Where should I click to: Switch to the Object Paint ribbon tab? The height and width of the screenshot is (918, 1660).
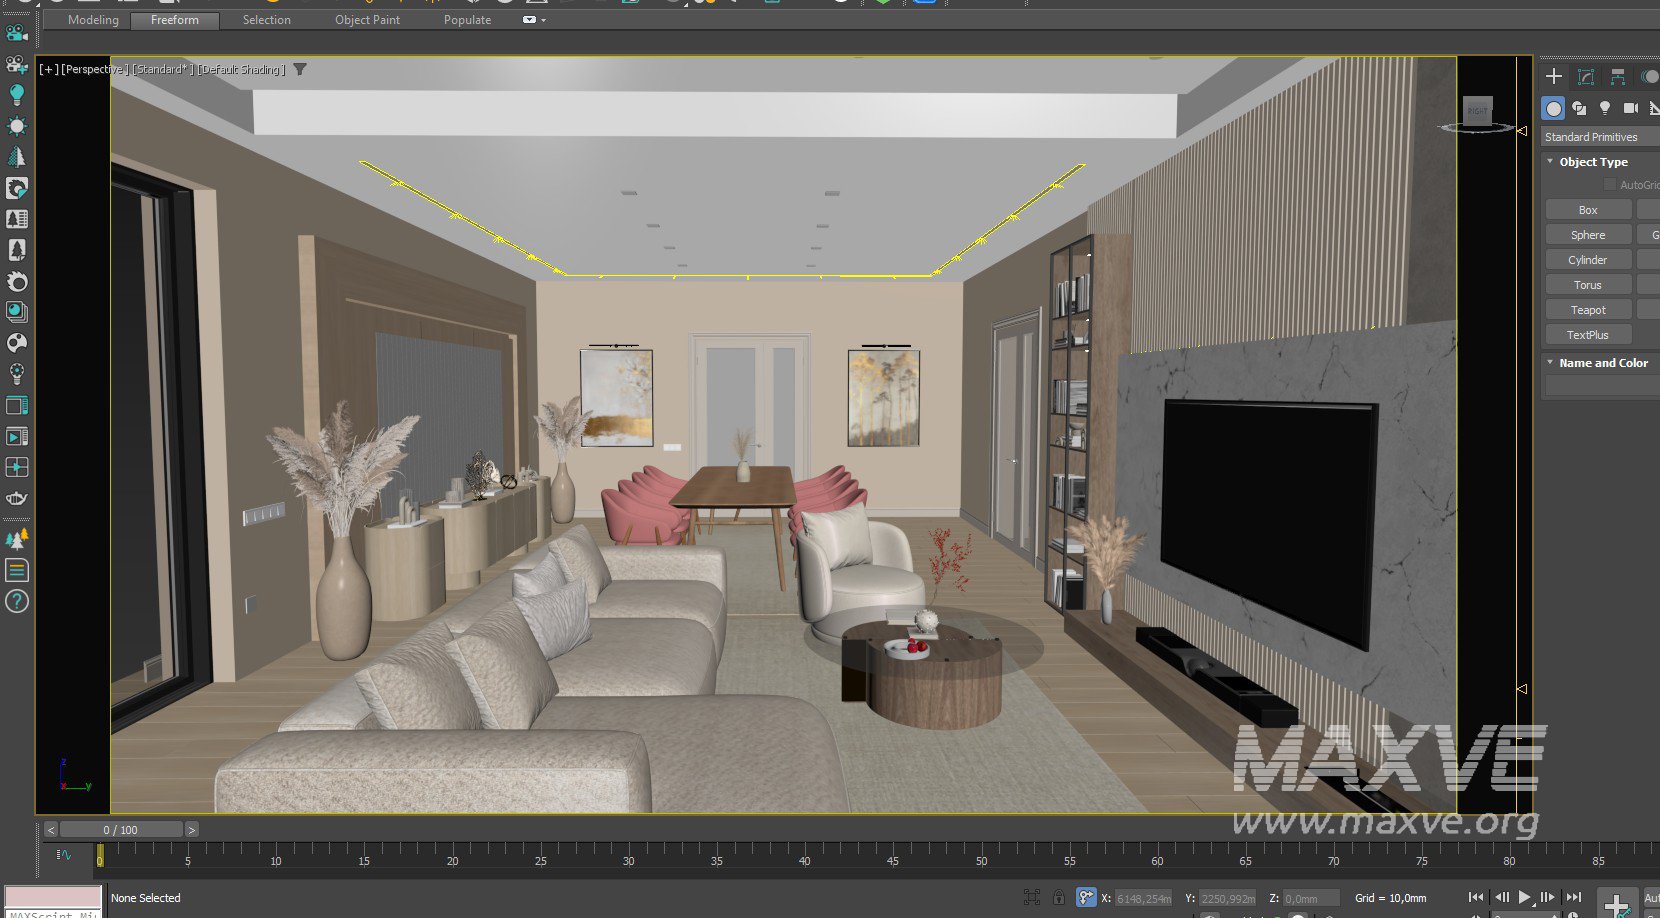(x=367, y=20)
